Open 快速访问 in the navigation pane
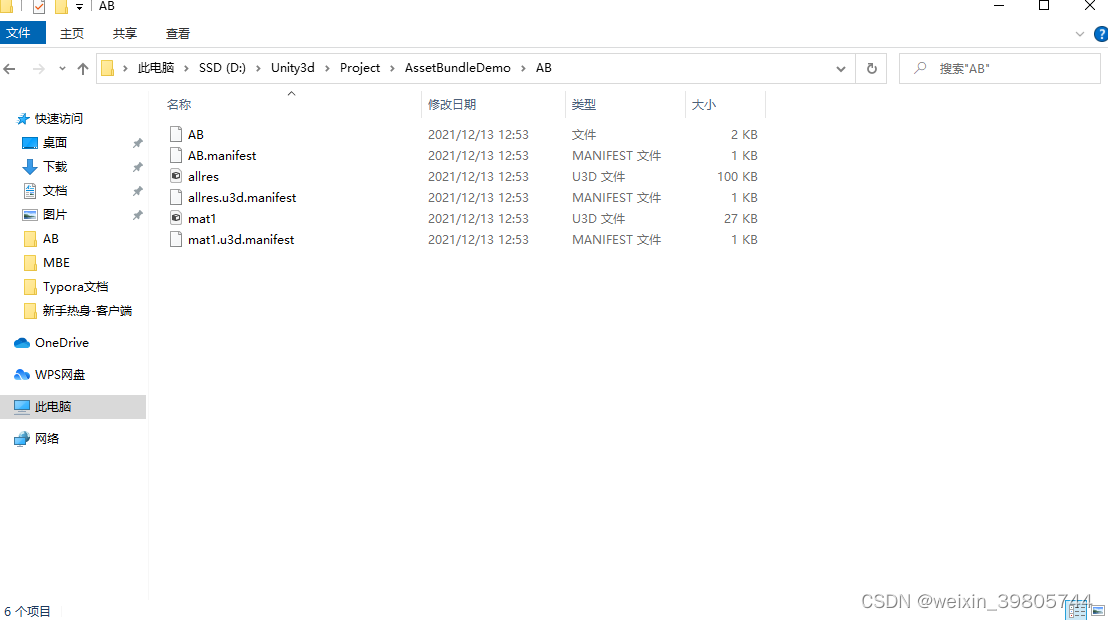The image size is (1108, 620). (x=59, y=119)
